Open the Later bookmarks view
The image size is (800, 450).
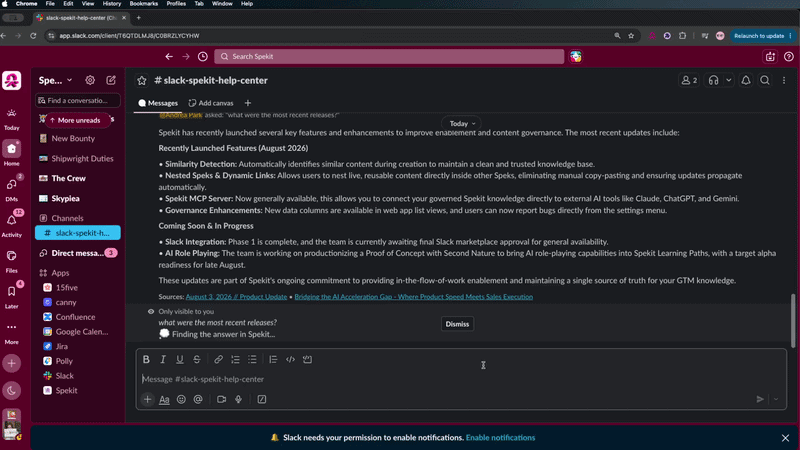point(11,295)
